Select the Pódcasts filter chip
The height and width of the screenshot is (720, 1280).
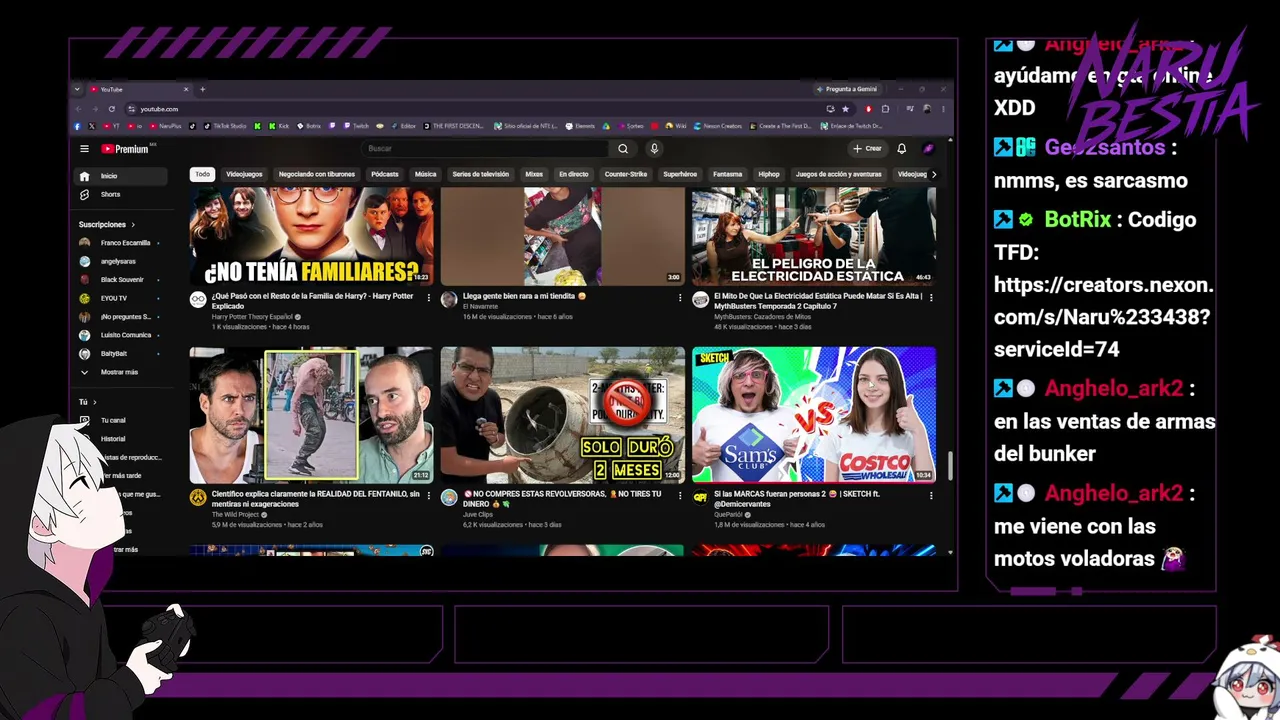(x=385, y=174)
